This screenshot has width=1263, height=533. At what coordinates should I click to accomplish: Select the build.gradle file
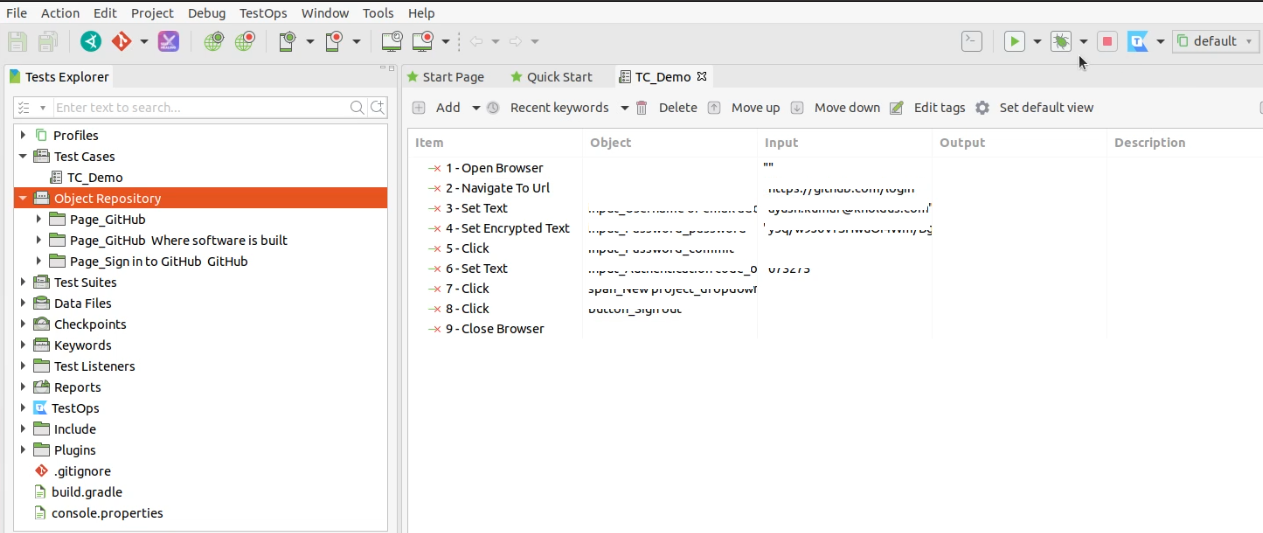pyautogui.click(x=78, y=492)
